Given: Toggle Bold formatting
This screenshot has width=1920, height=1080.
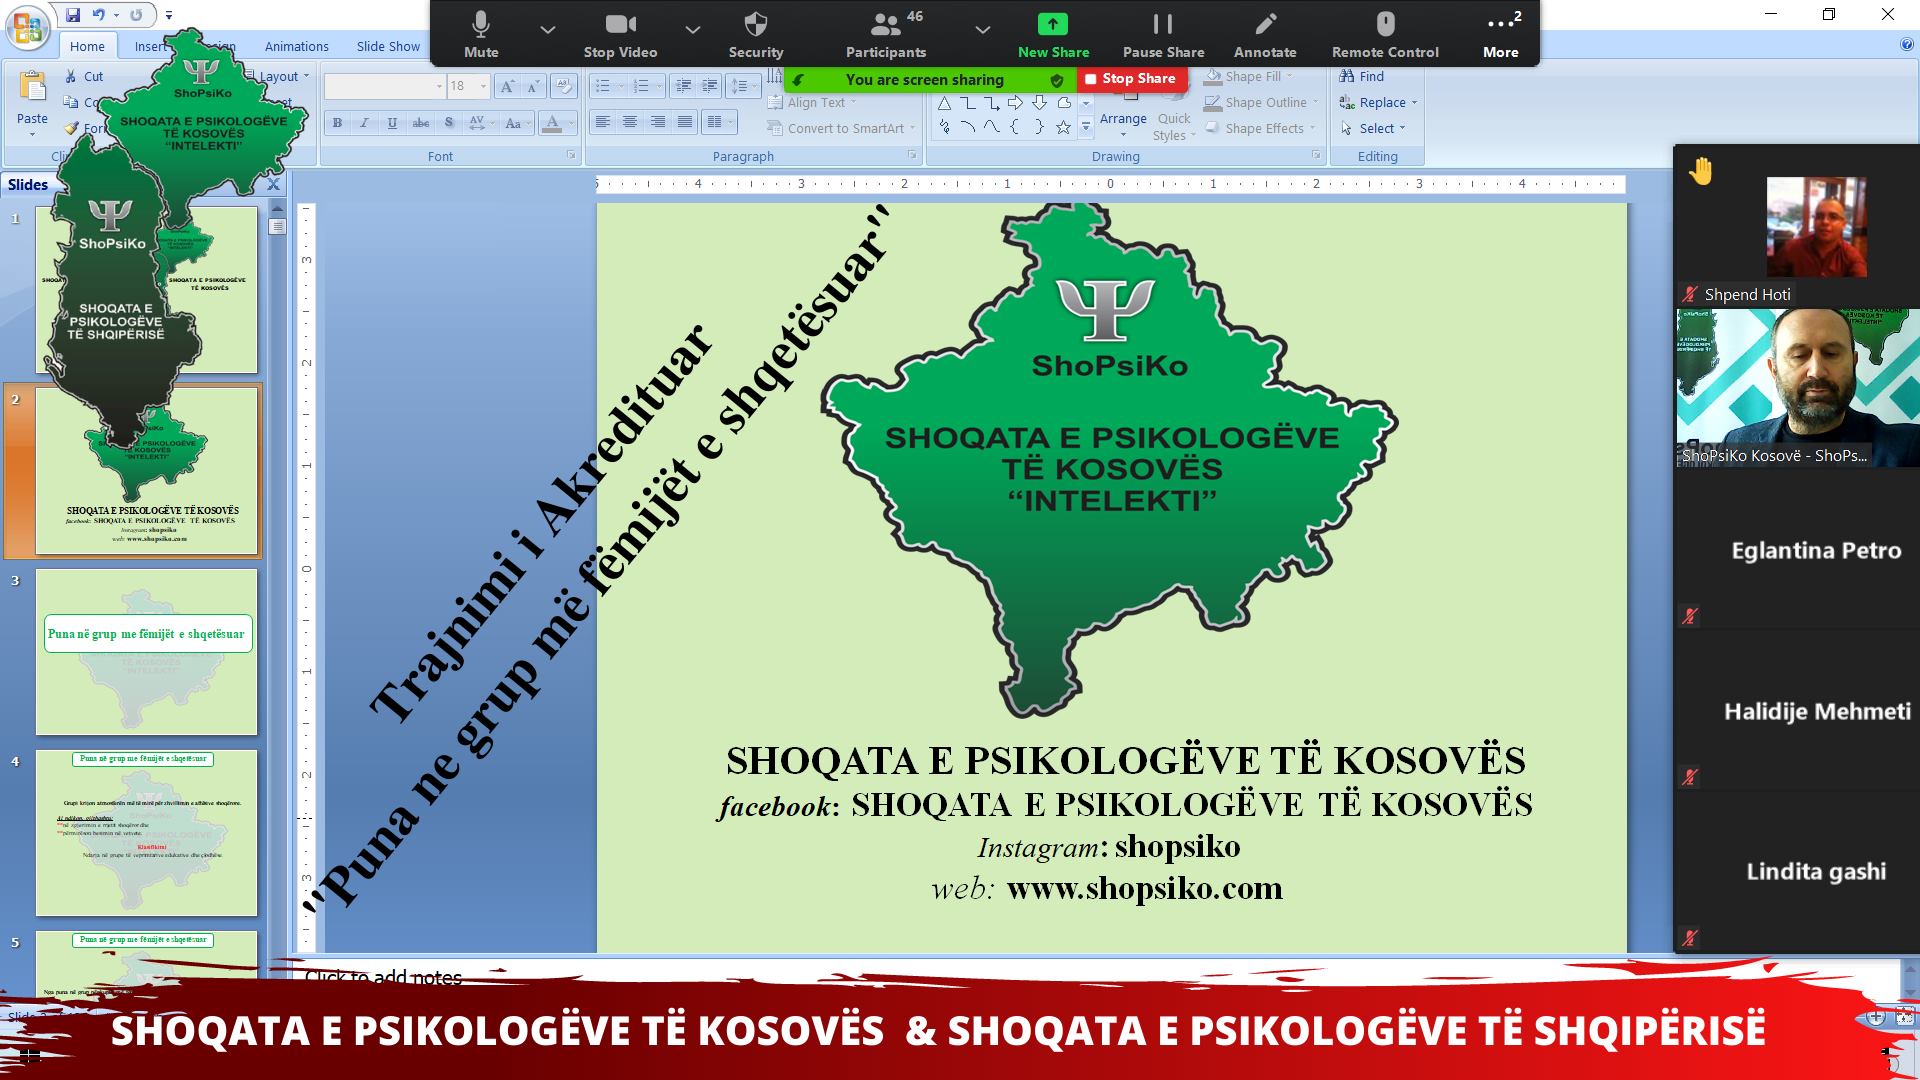Looking at the screenshot, I should coord(337,123).
